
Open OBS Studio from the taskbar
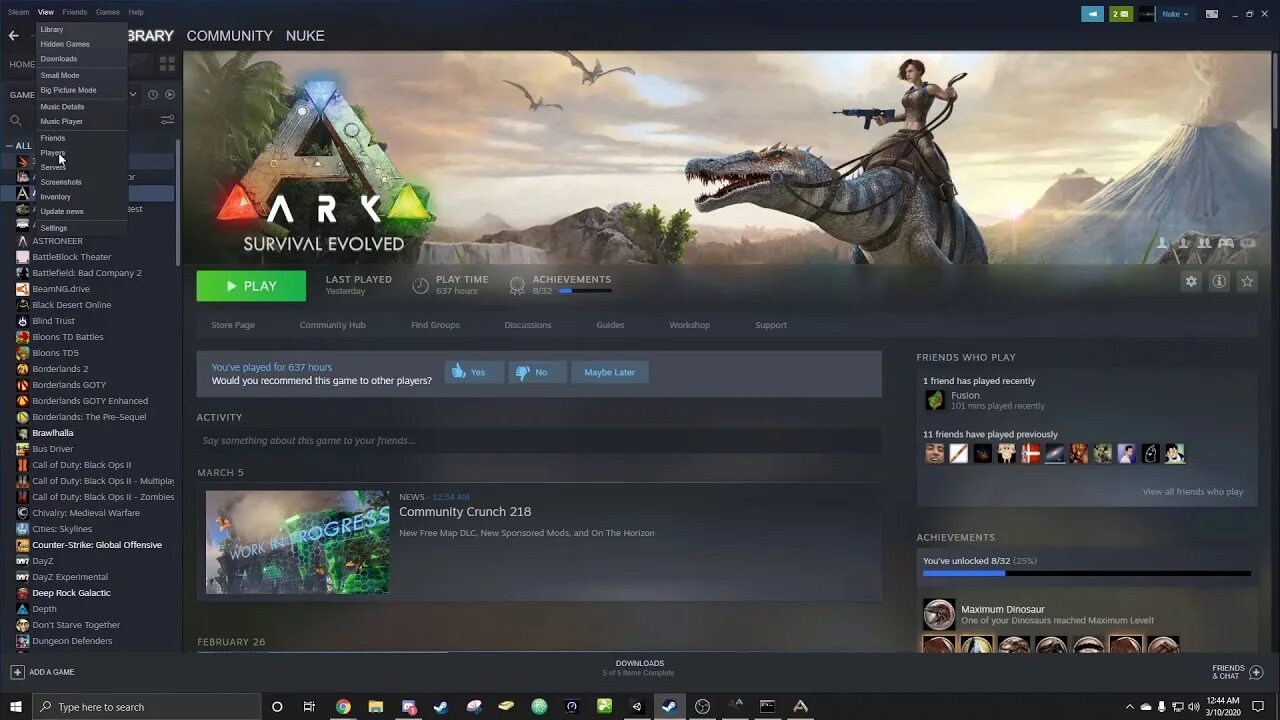pos(702,706)
